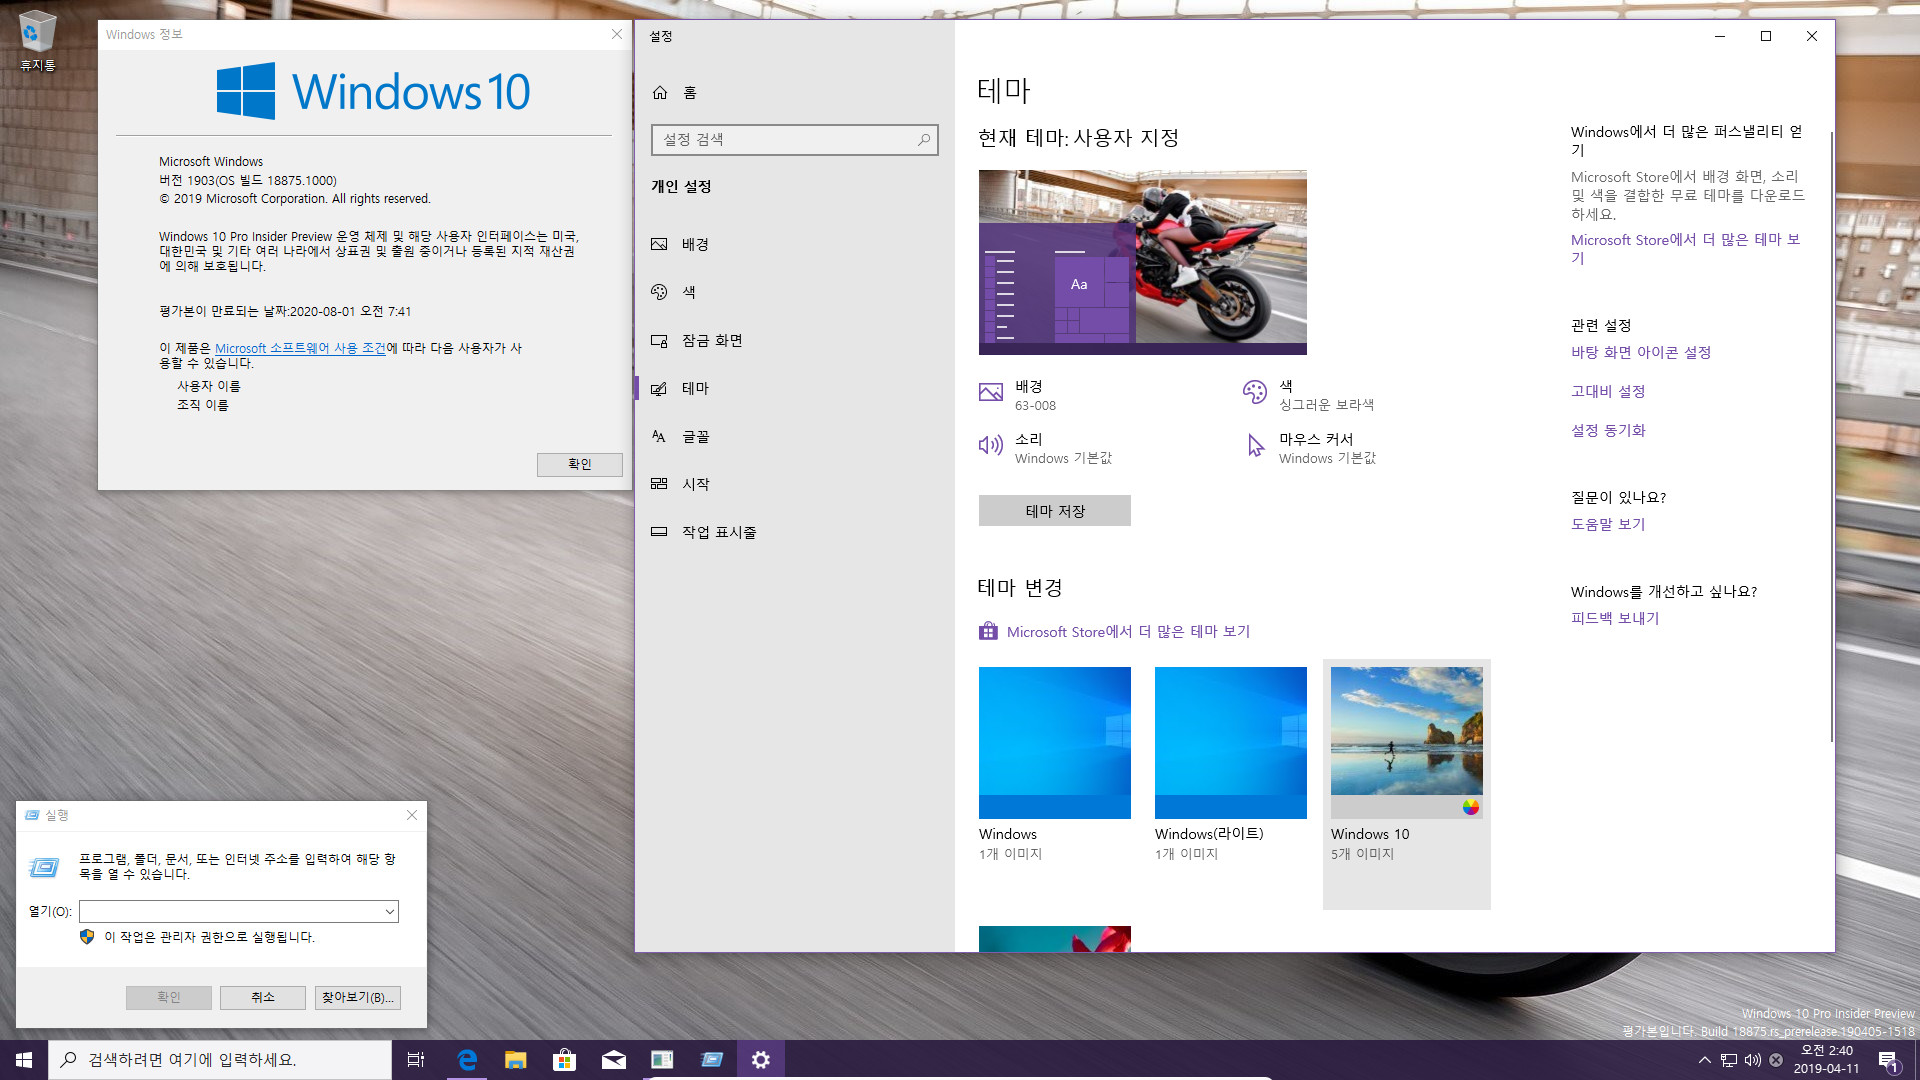
Task: Open Microsoft Store link for more themes
Action: tap(1128, 632)
